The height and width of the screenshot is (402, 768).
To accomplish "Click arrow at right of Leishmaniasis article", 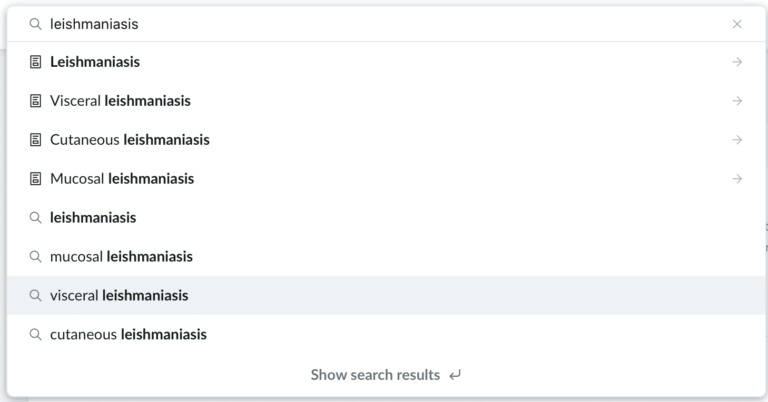I will (737, 62).
